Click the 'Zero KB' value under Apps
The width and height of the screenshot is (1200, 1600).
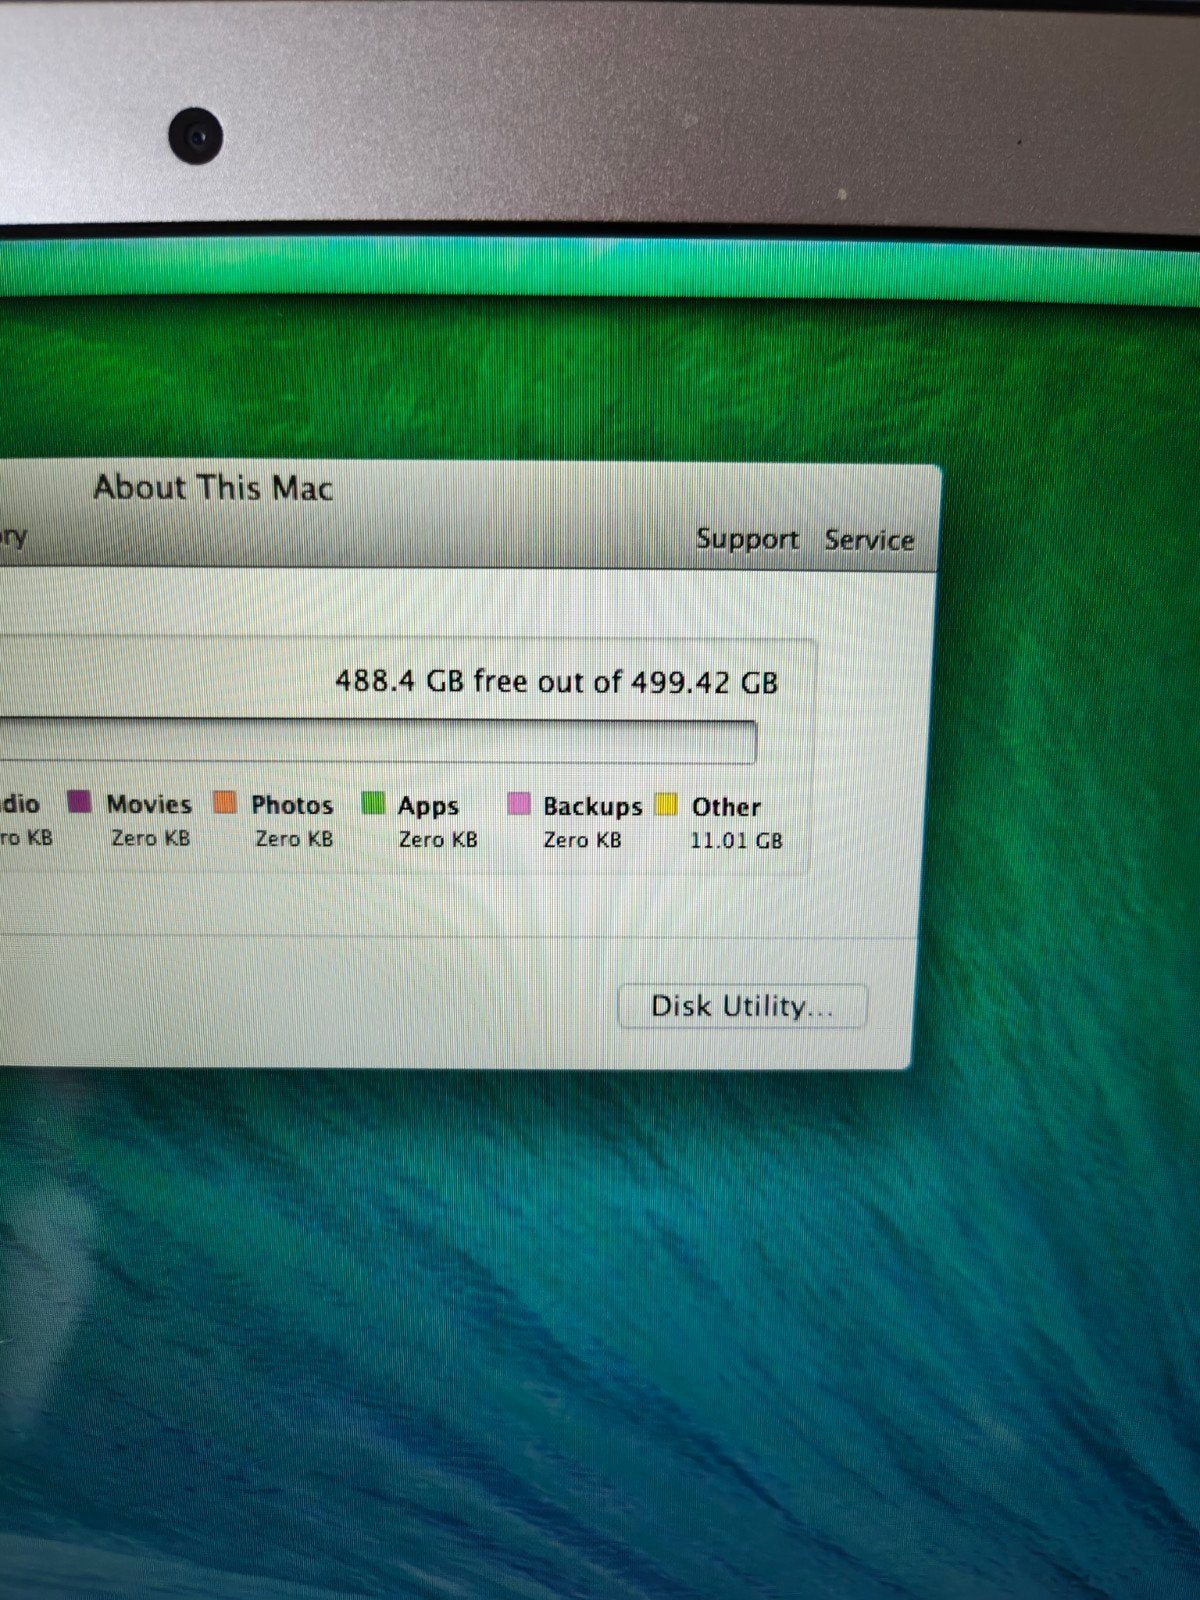point(438,840)
